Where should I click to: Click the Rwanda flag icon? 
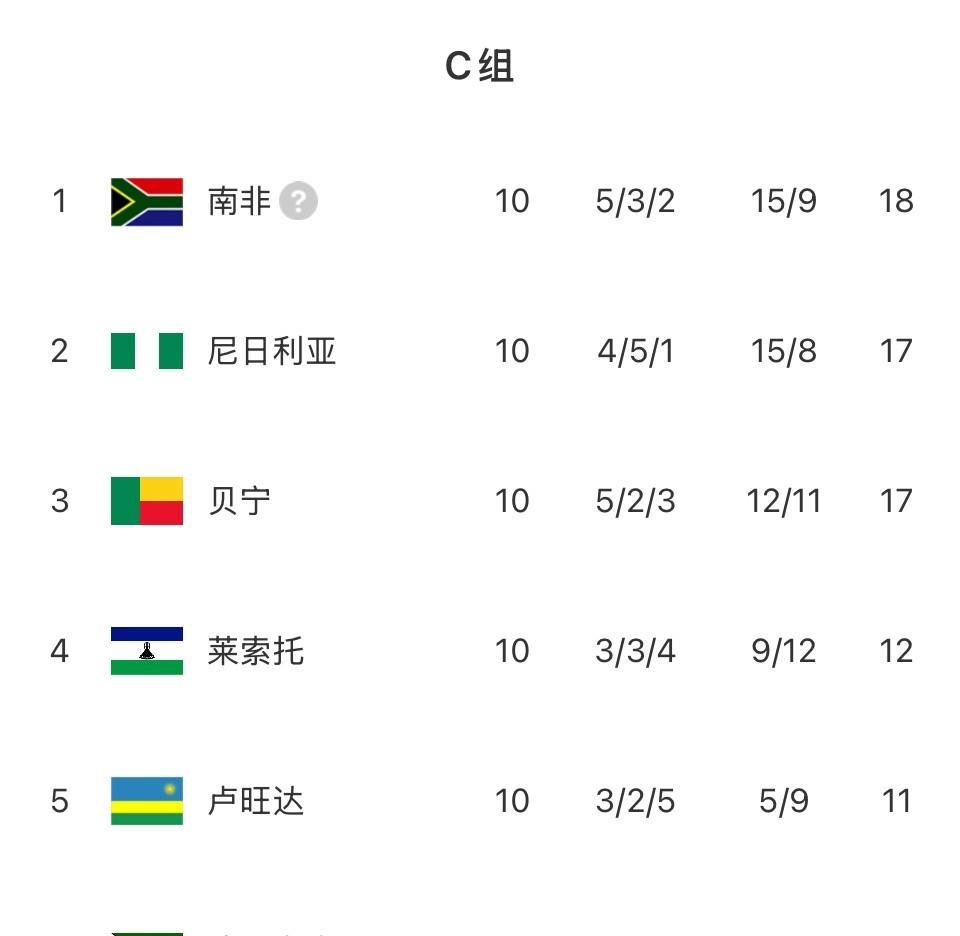[x=147, y=801]
